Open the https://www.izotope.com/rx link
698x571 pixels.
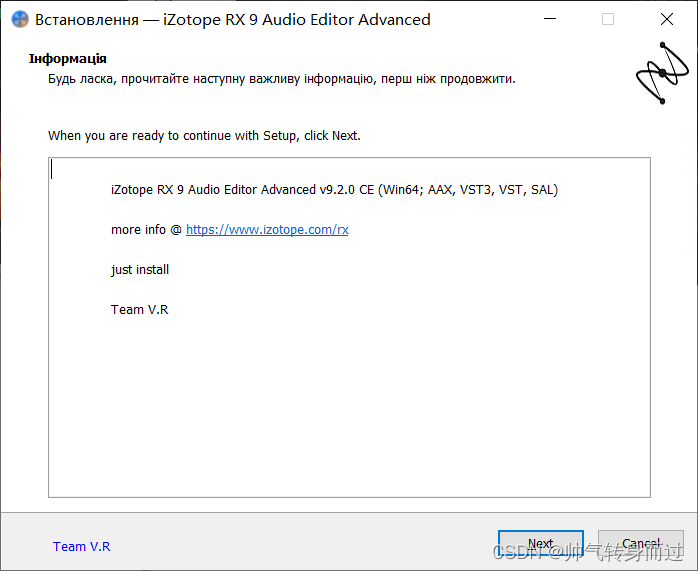point(267,230)
